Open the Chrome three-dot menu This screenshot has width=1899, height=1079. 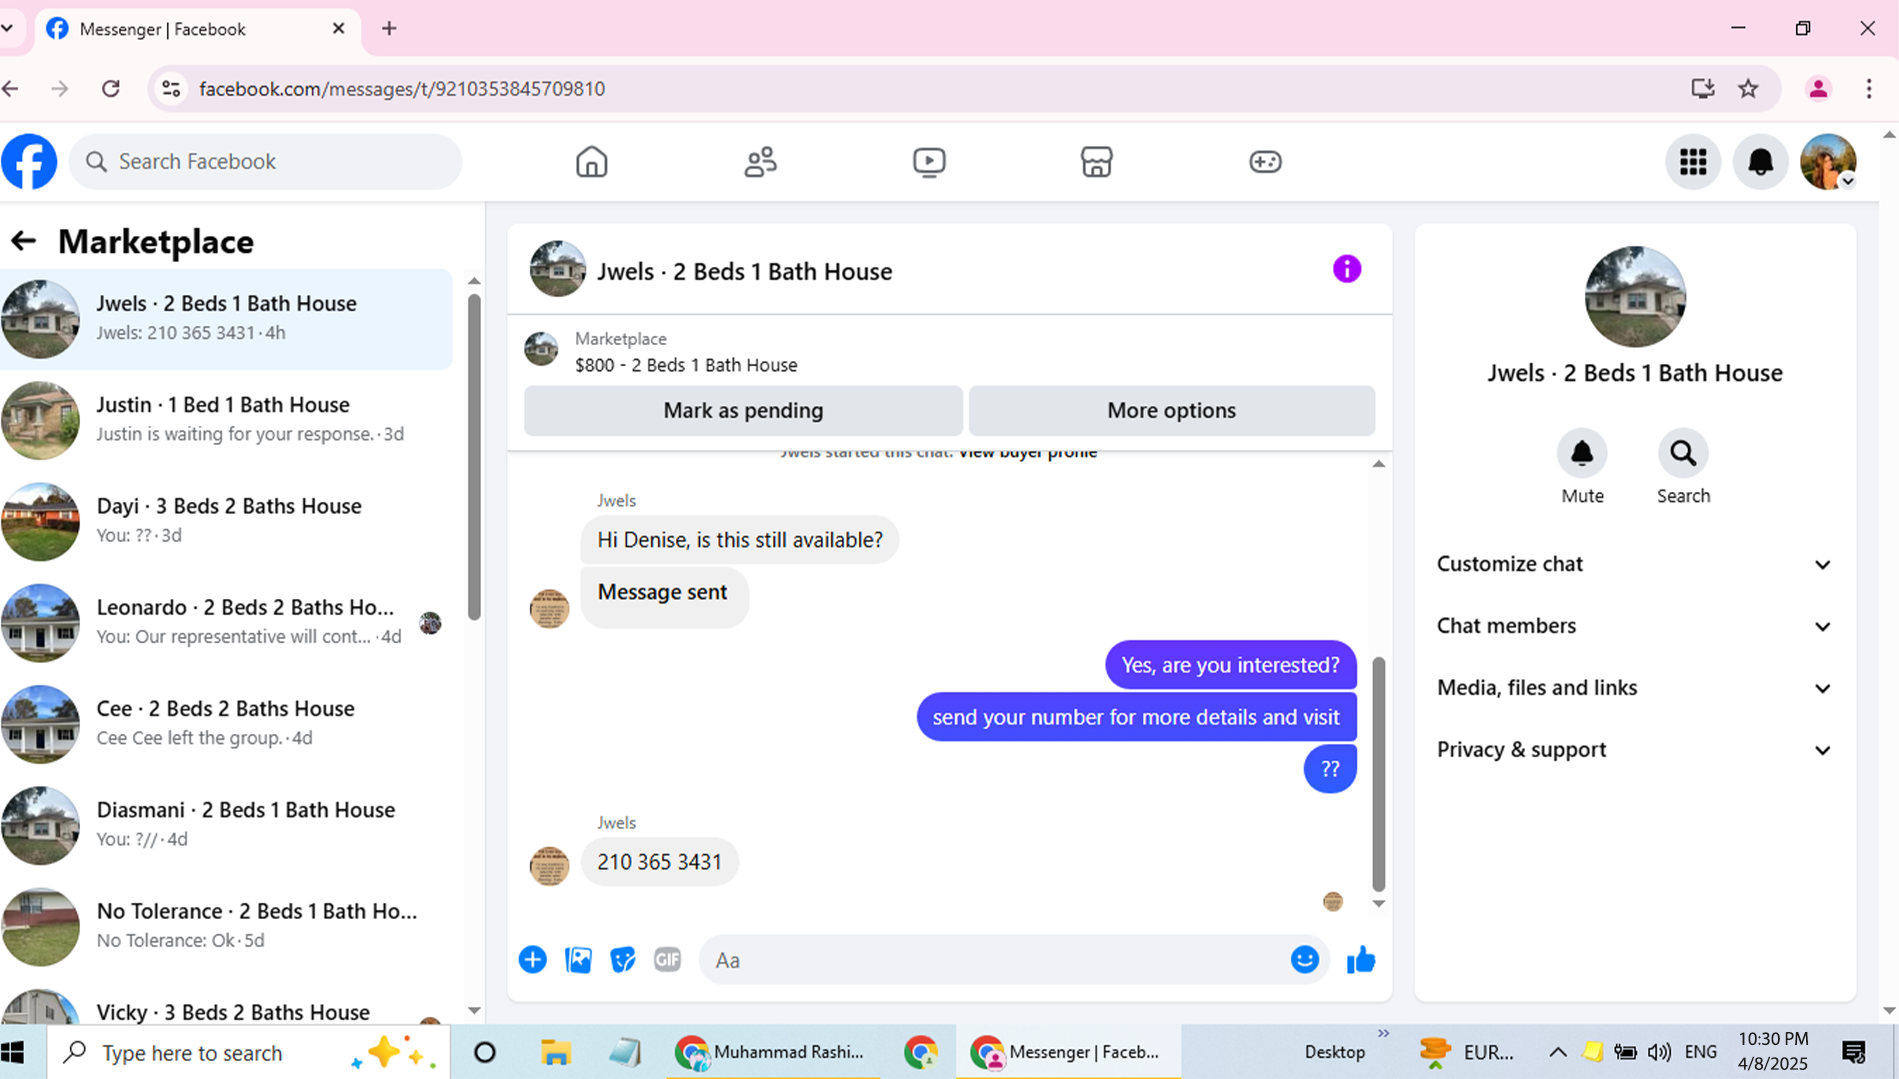[1868, 88]
